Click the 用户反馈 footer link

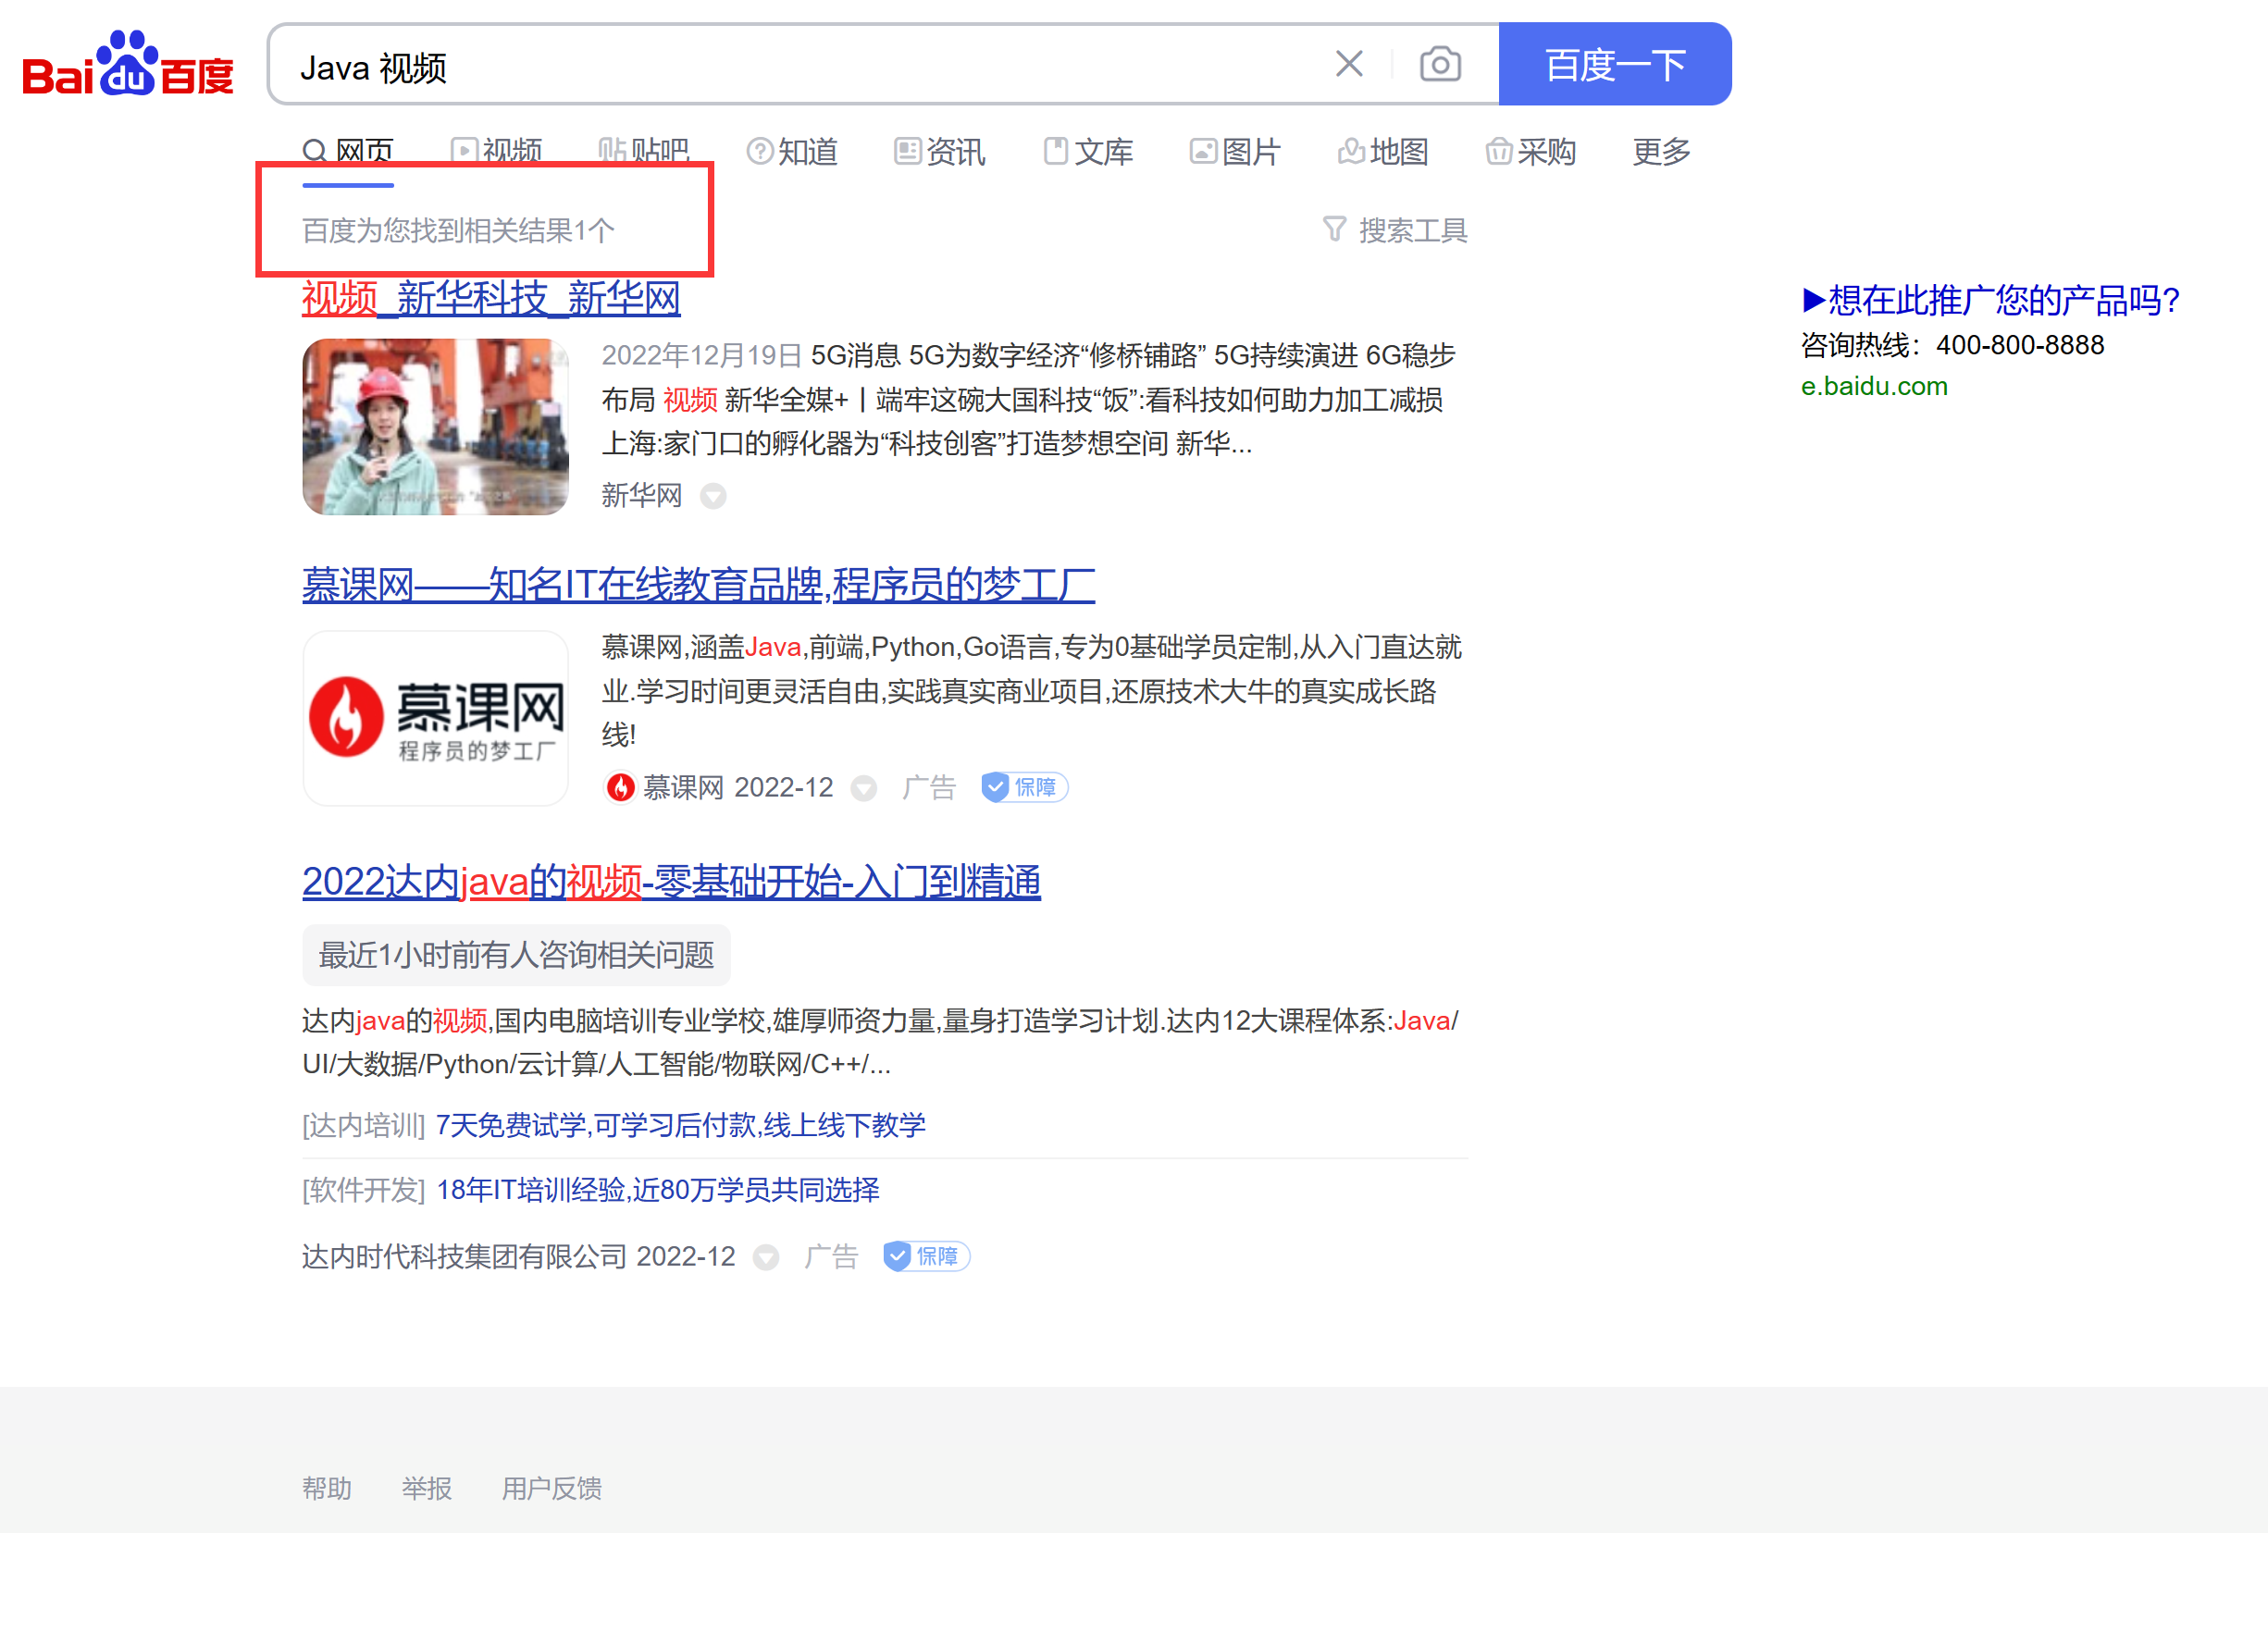coord(551,1488)
